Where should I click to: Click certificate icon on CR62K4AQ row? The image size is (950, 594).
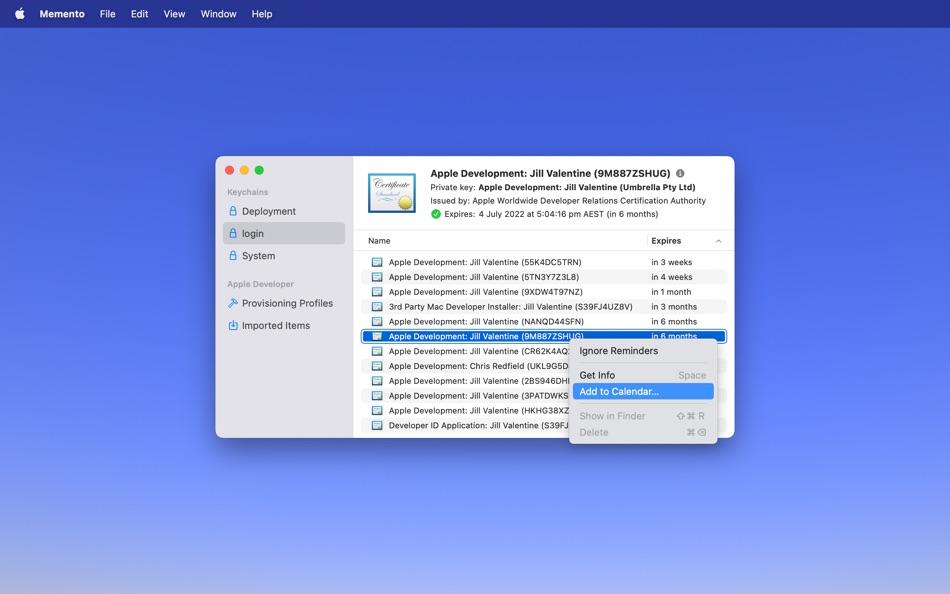tap(377, 352)
